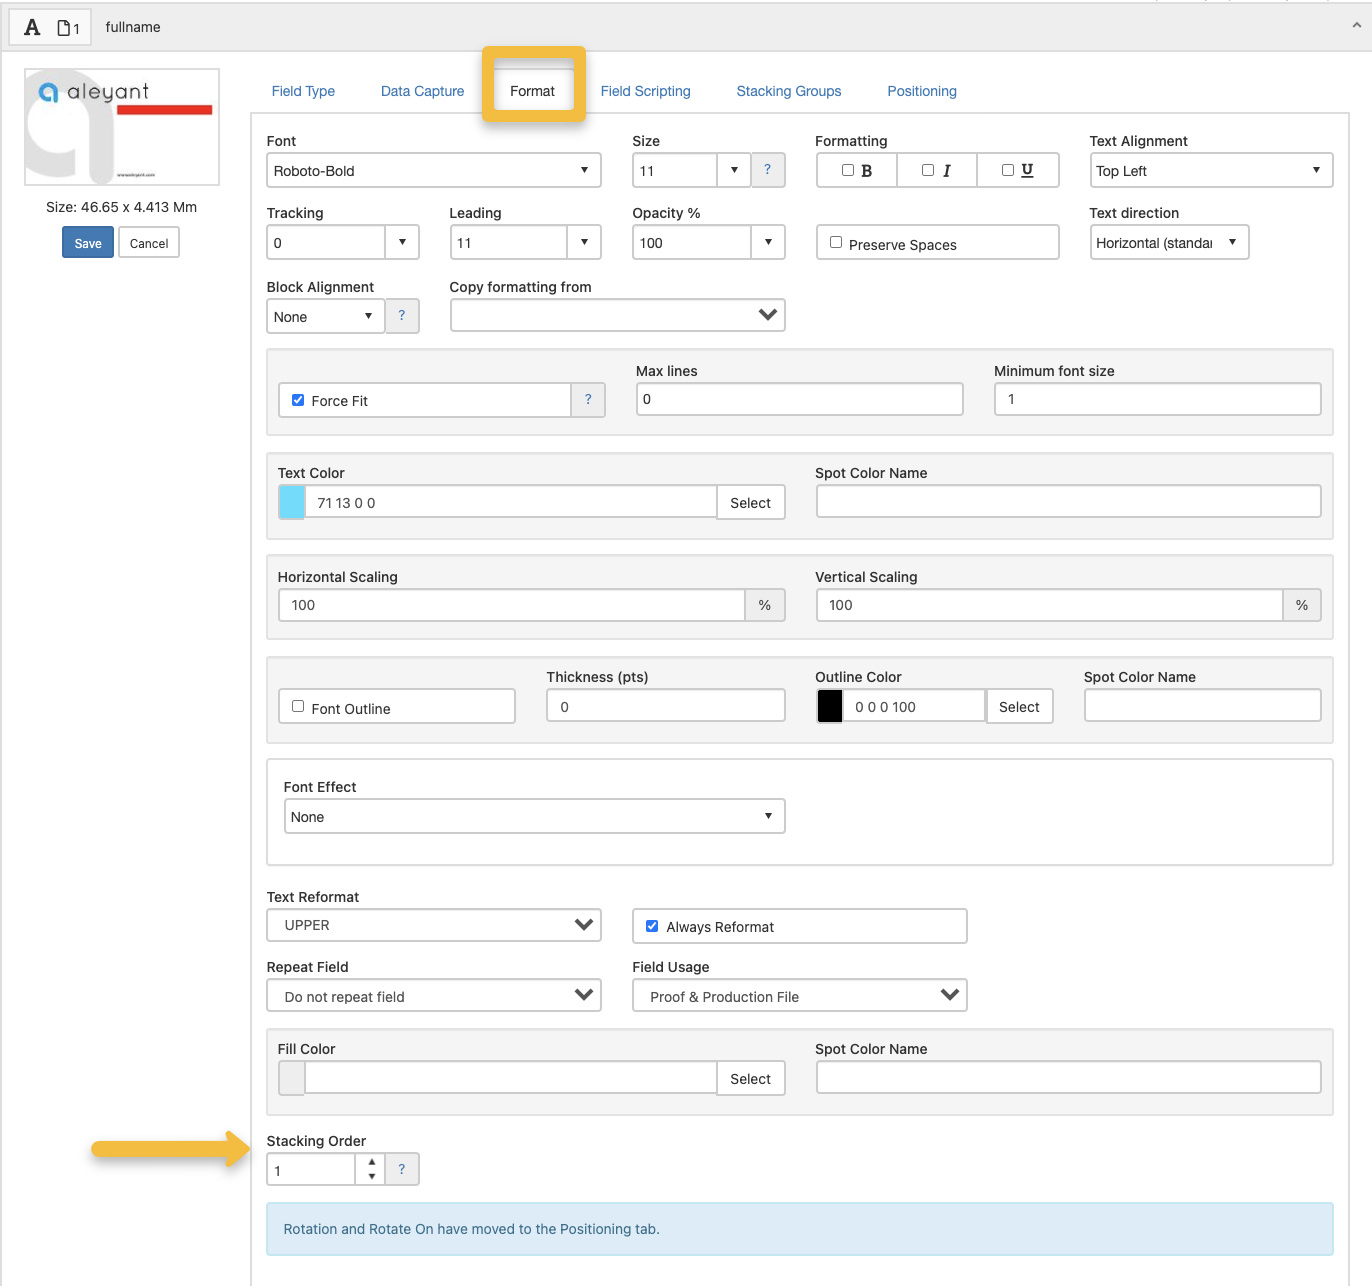Click the Outline Color value field
The height and width of the screenshot is (1286, 1372).
point(914,706)
